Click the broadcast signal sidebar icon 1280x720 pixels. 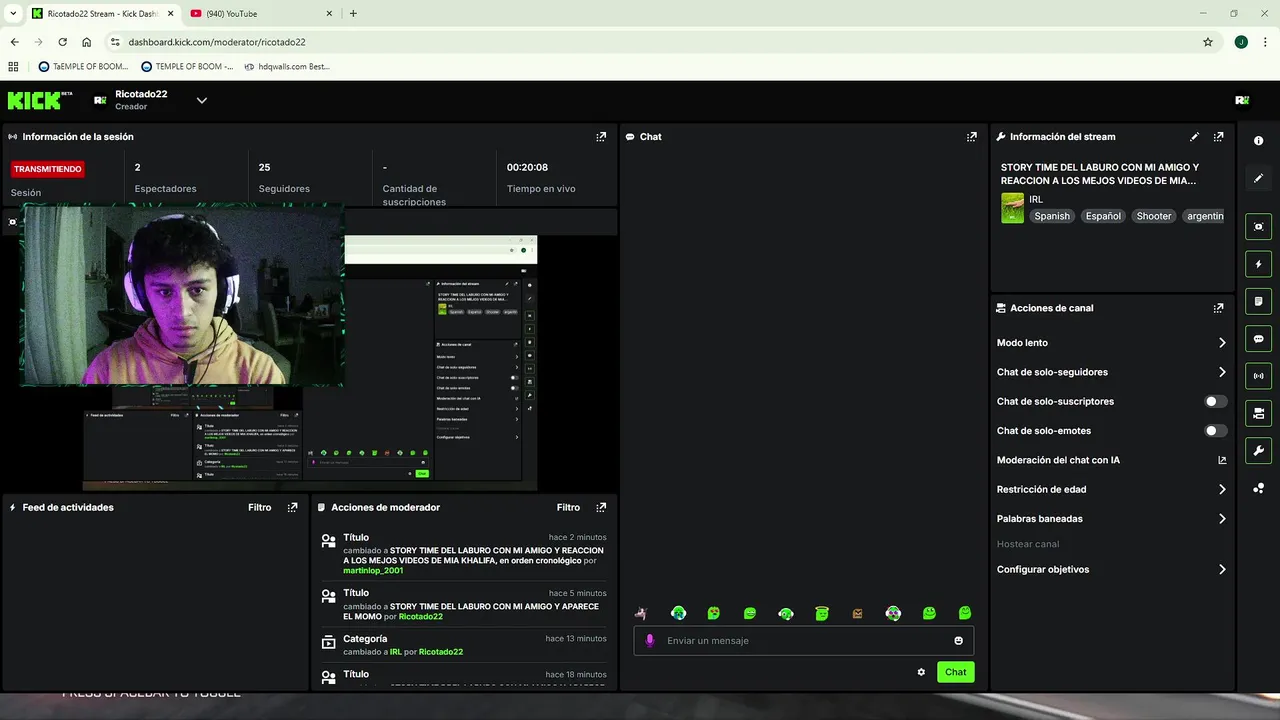click(1258, 376)
